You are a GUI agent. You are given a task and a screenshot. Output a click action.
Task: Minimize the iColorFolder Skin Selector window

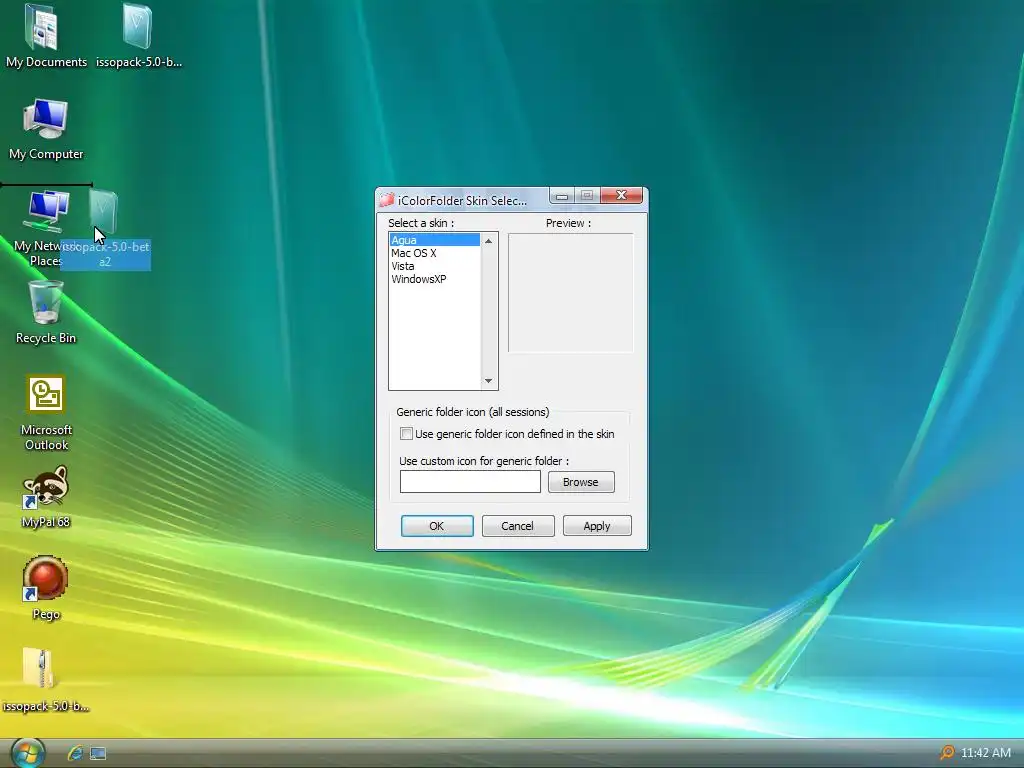click(x=562, y=195)
